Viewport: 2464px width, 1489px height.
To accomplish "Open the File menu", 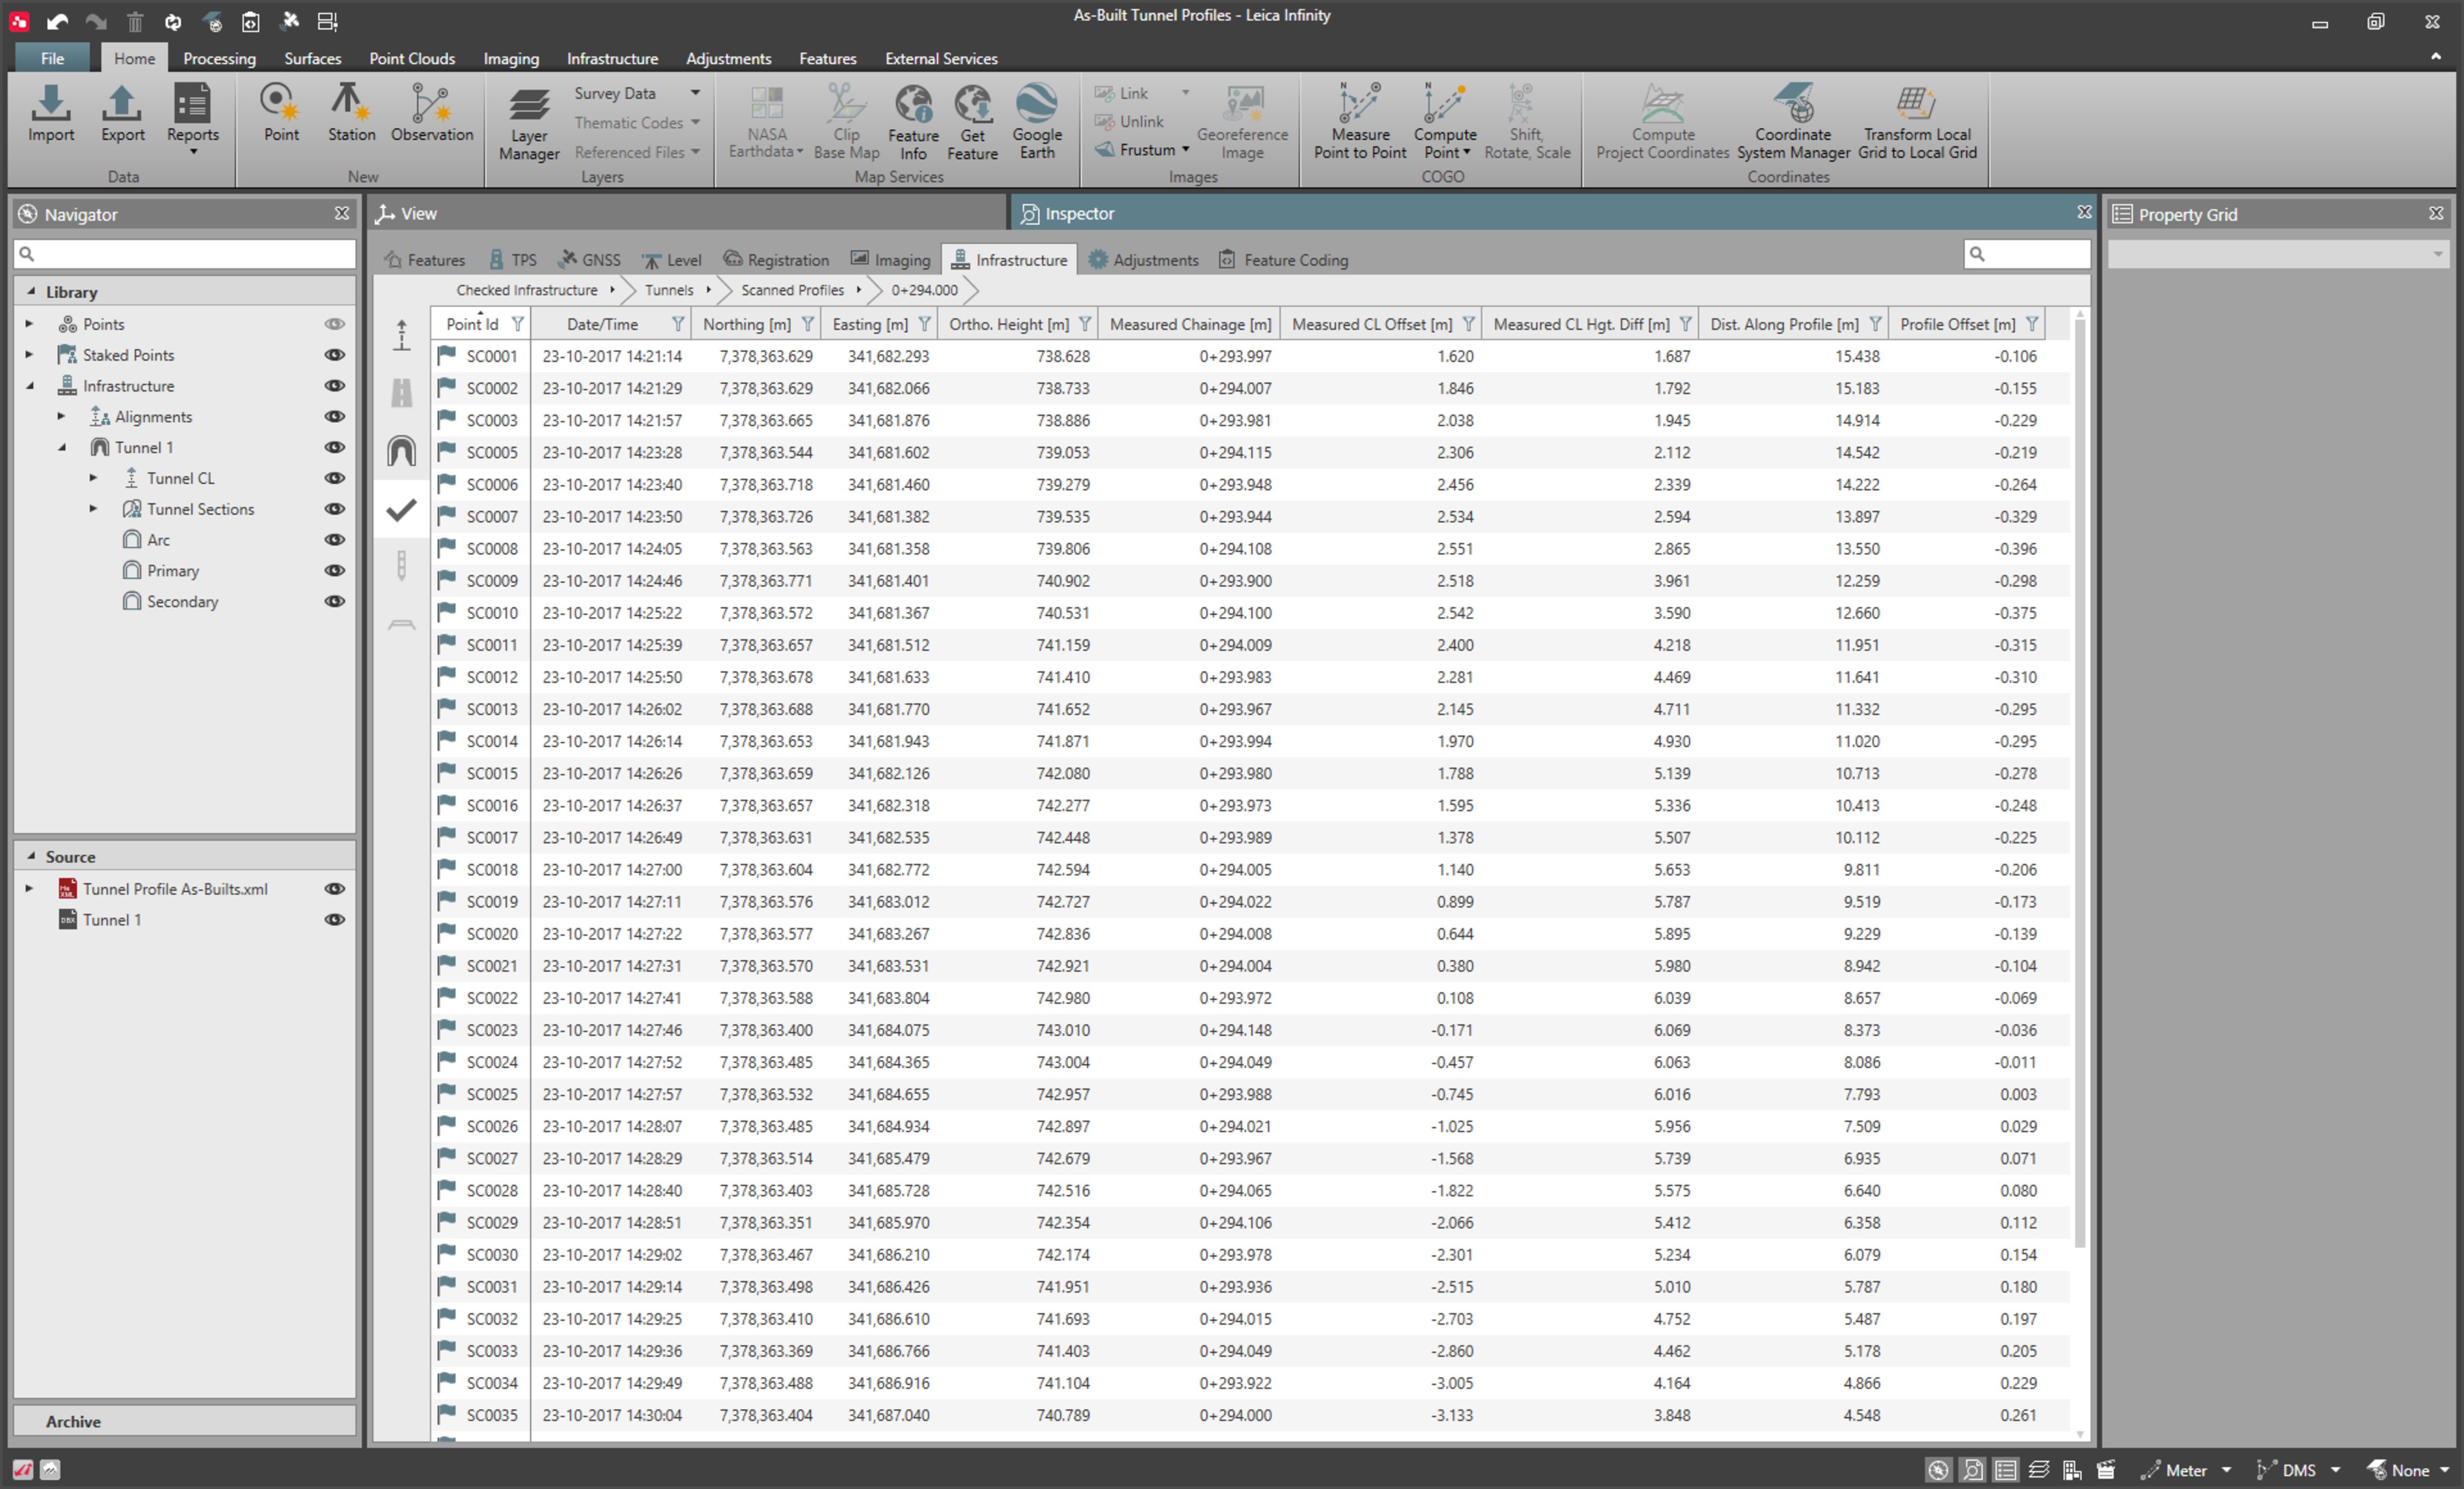I will [x=52, y=58].
